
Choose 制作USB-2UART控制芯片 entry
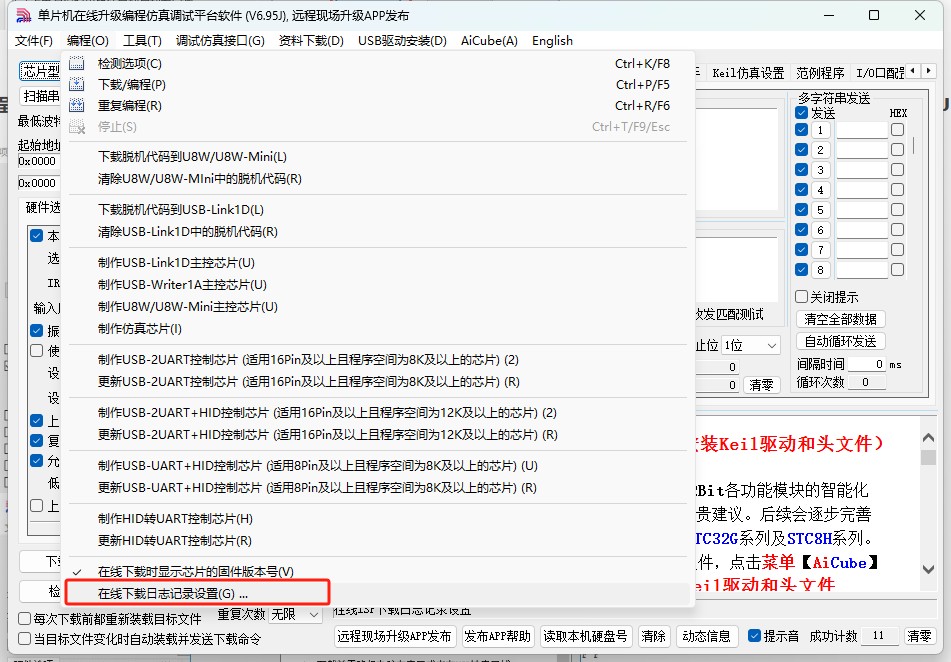[x=377, y=360]
